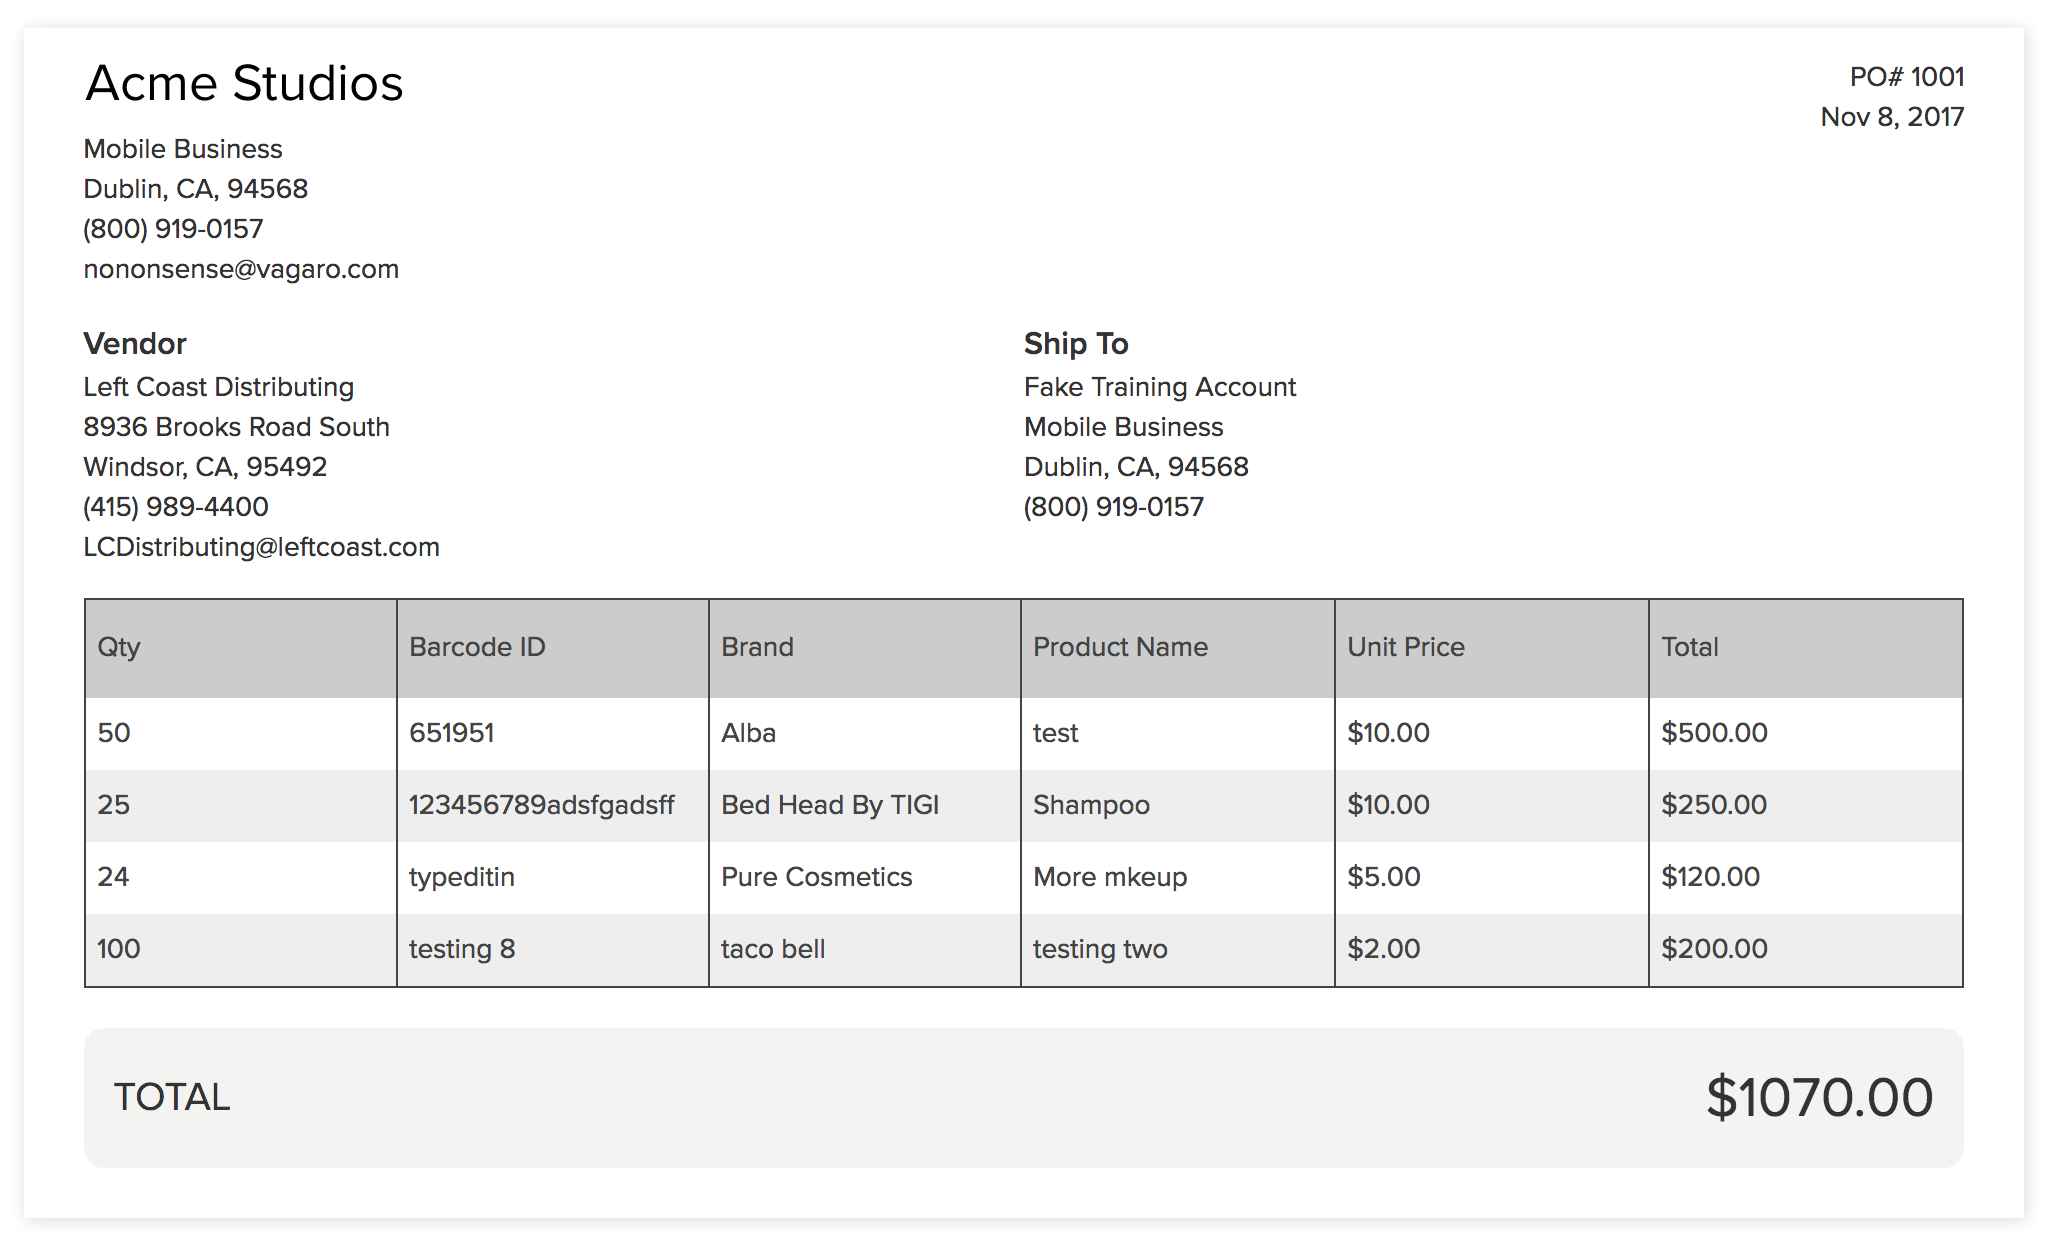The width and height of the screenshot is (2050, 1248).
Task: Click the Bed Head By TIGI brand cell
Action: [x=830, y=805]
